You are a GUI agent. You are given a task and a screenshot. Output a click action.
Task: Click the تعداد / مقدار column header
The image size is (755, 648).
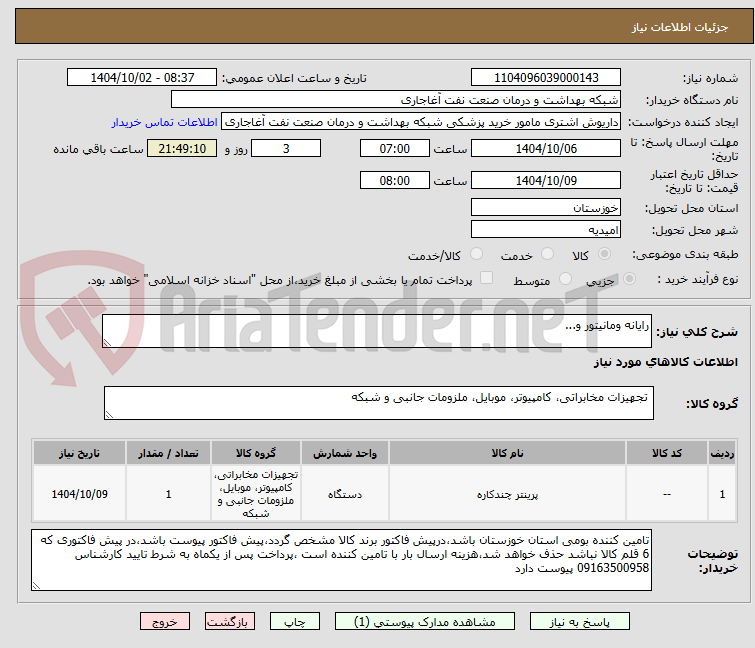click(168, 453)
